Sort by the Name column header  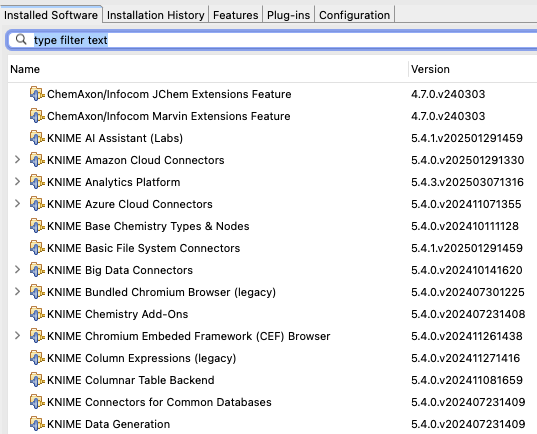[x=208, y=69]
